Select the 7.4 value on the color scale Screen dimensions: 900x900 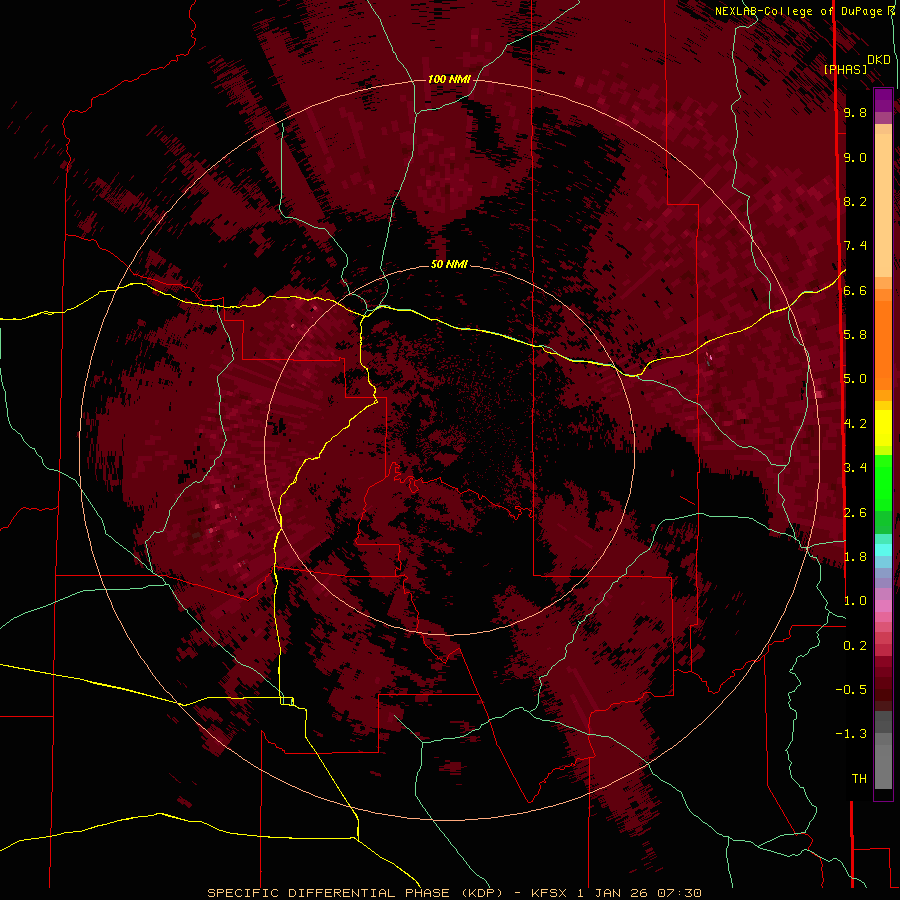855,246
